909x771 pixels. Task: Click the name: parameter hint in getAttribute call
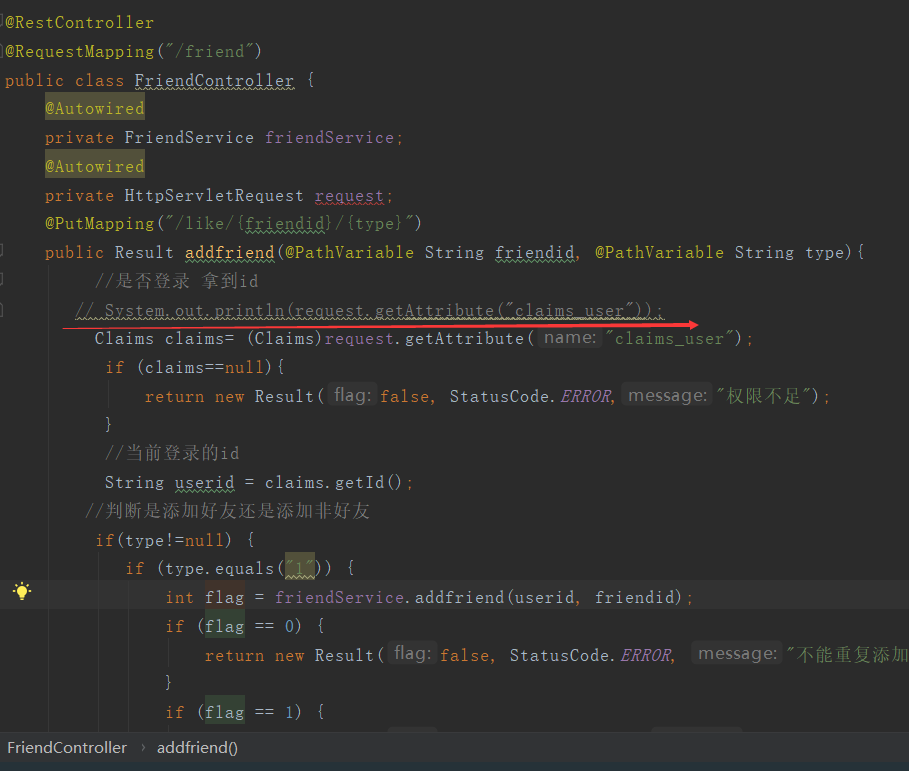[x=568, y=338]
